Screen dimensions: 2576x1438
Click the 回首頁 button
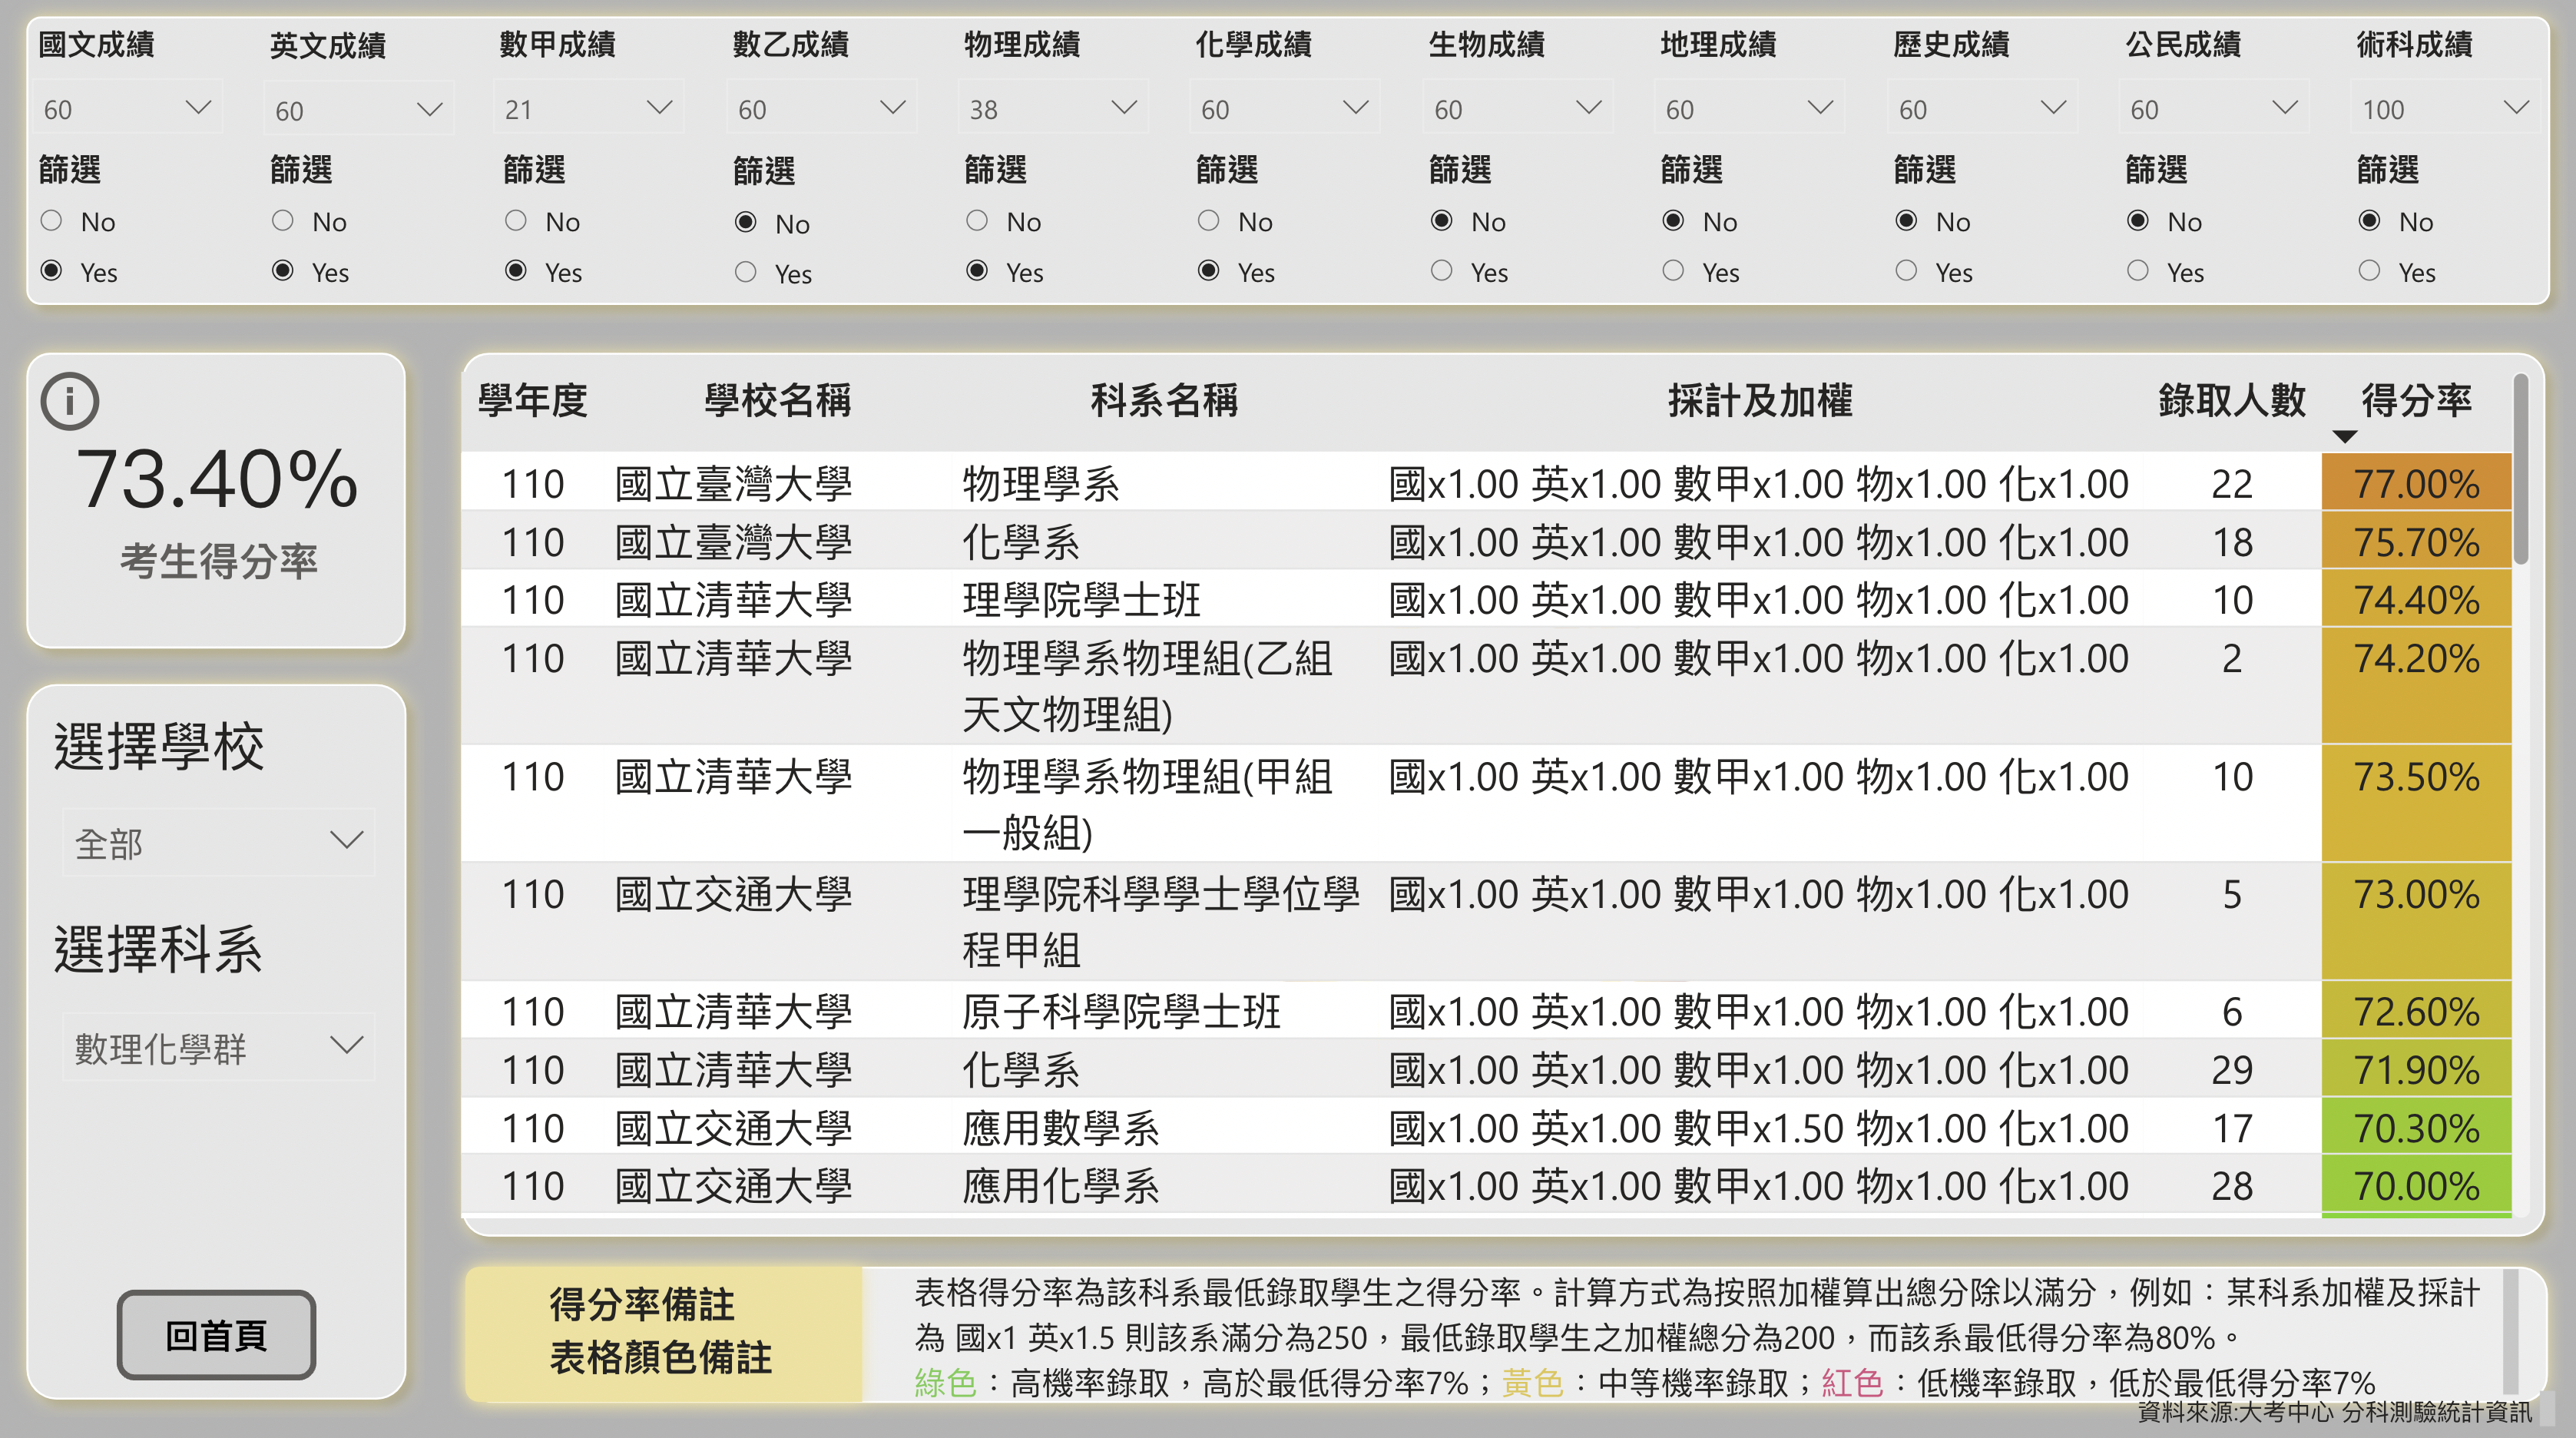pyautogui.click(x=216, y=1334)
